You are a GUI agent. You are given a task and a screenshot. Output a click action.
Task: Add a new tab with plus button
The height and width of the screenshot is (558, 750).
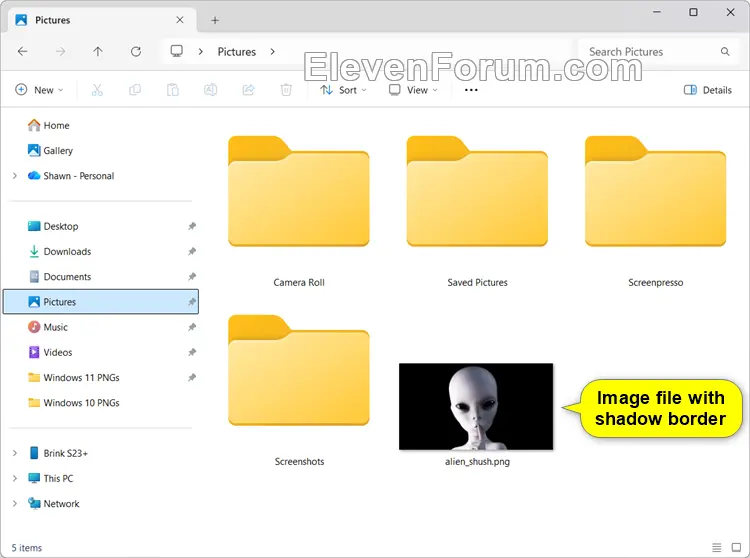pyautogui.click(x=215, y=20)
